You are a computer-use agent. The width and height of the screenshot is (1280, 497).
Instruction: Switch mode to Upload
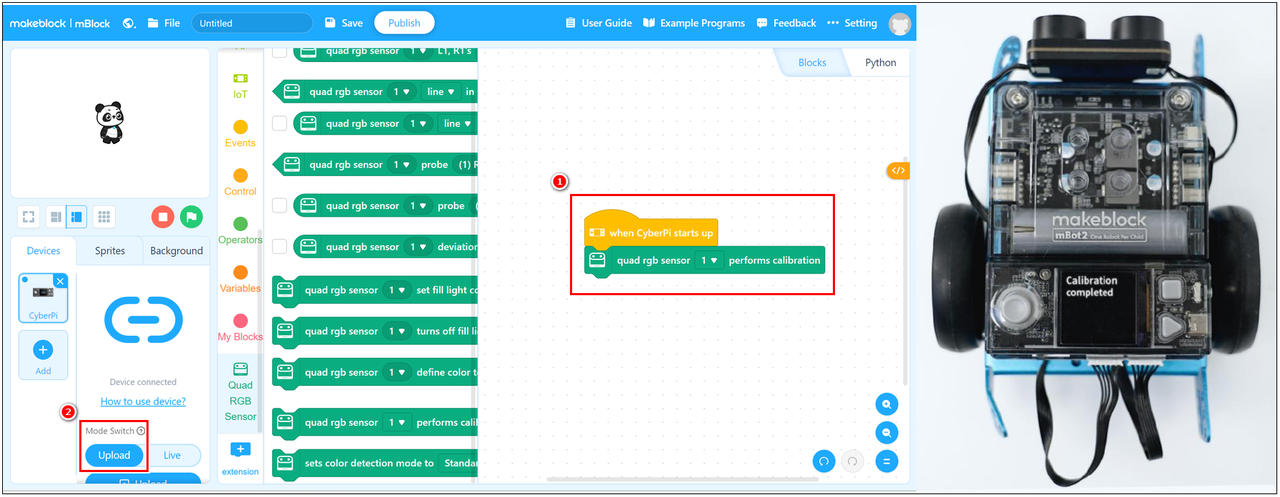pos(114,455)
